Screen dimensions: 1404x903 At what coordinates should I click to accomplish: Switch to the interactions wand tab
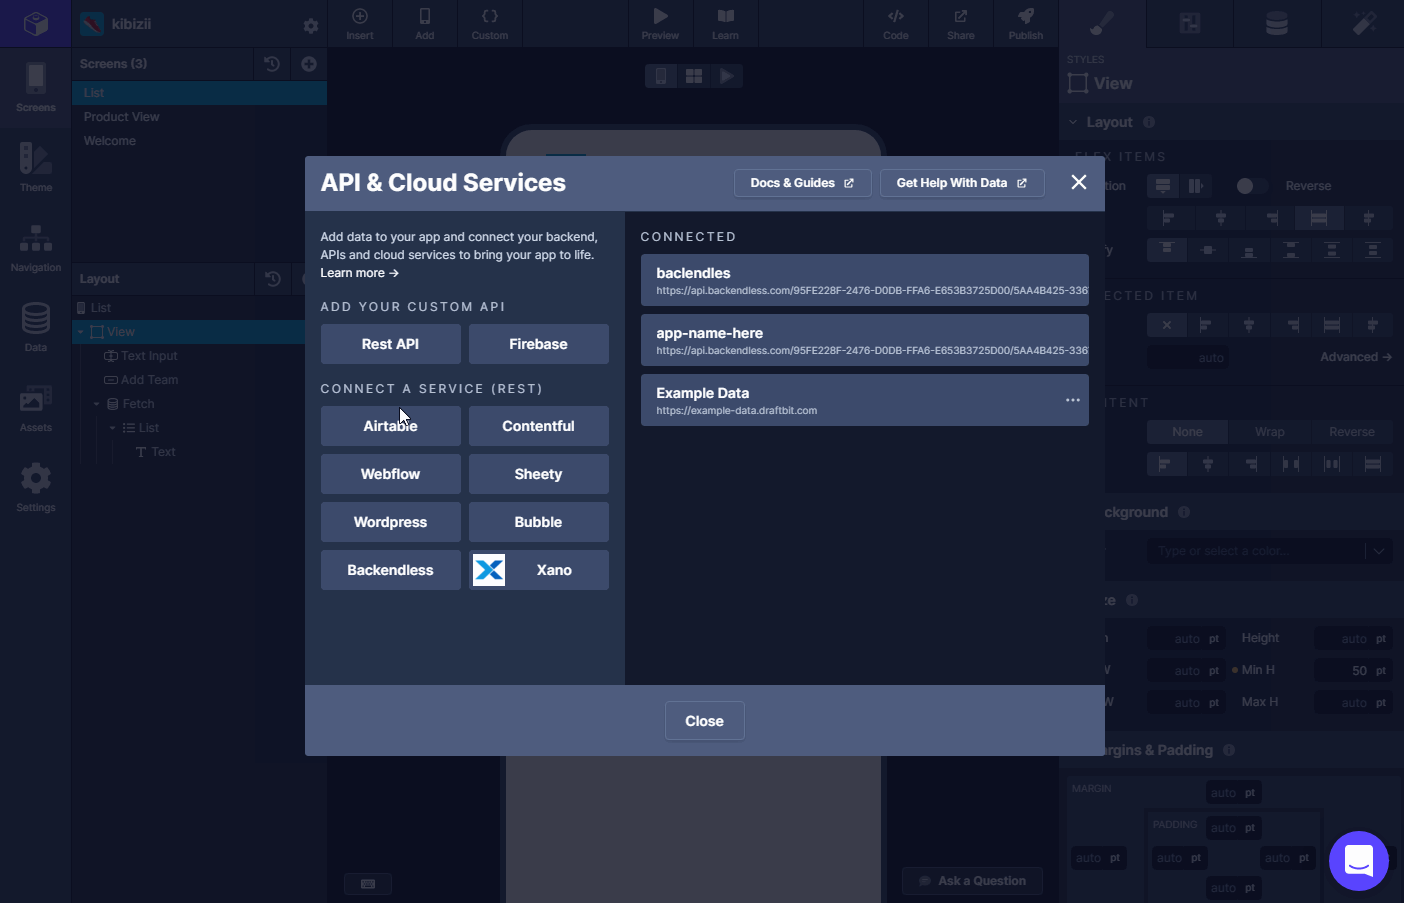click(1364, 23)
